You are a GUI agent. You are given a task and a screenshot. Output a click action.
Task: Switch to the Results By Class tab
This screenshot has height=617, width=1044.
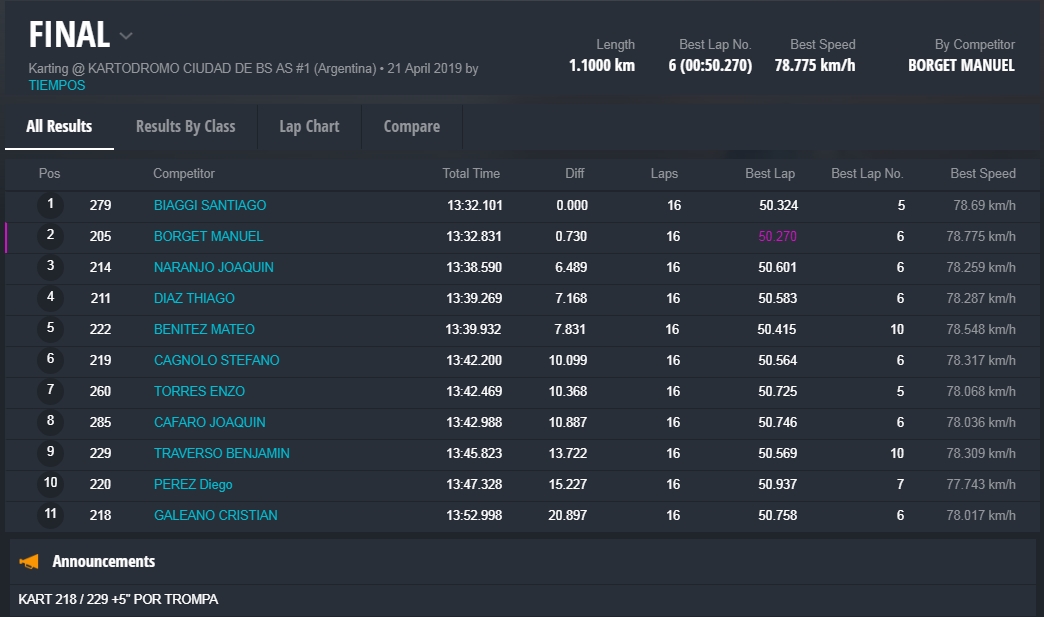(185, 126)
